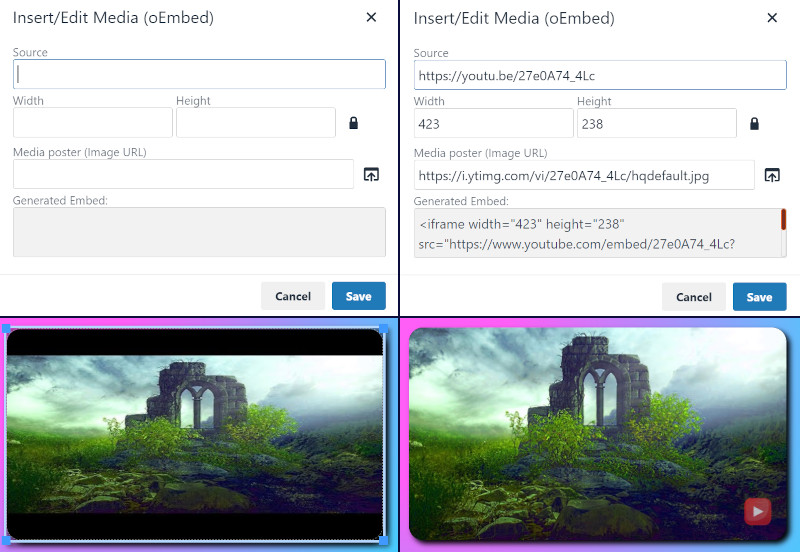Grab the bottom-left resize handle of the selected video
The width and height of the screenshot is (800, 552).
point(6,540)
